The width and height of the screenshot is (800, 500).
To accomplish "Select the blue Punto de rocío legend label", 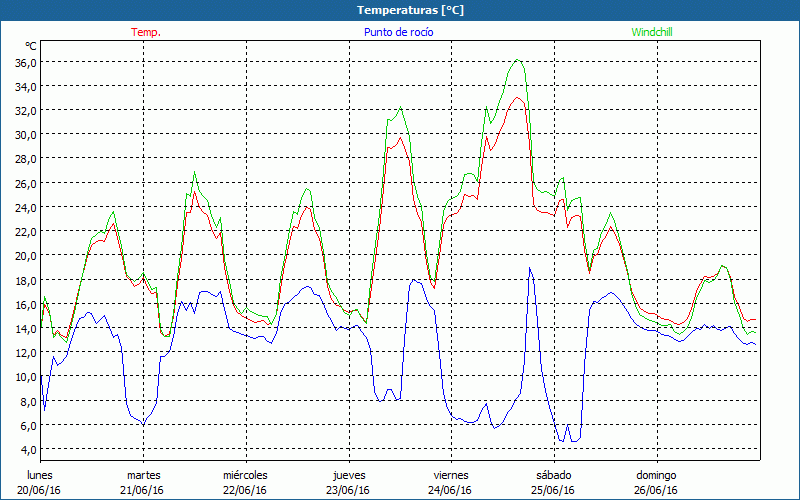I will pyautogui.click(x=399, y=32).
